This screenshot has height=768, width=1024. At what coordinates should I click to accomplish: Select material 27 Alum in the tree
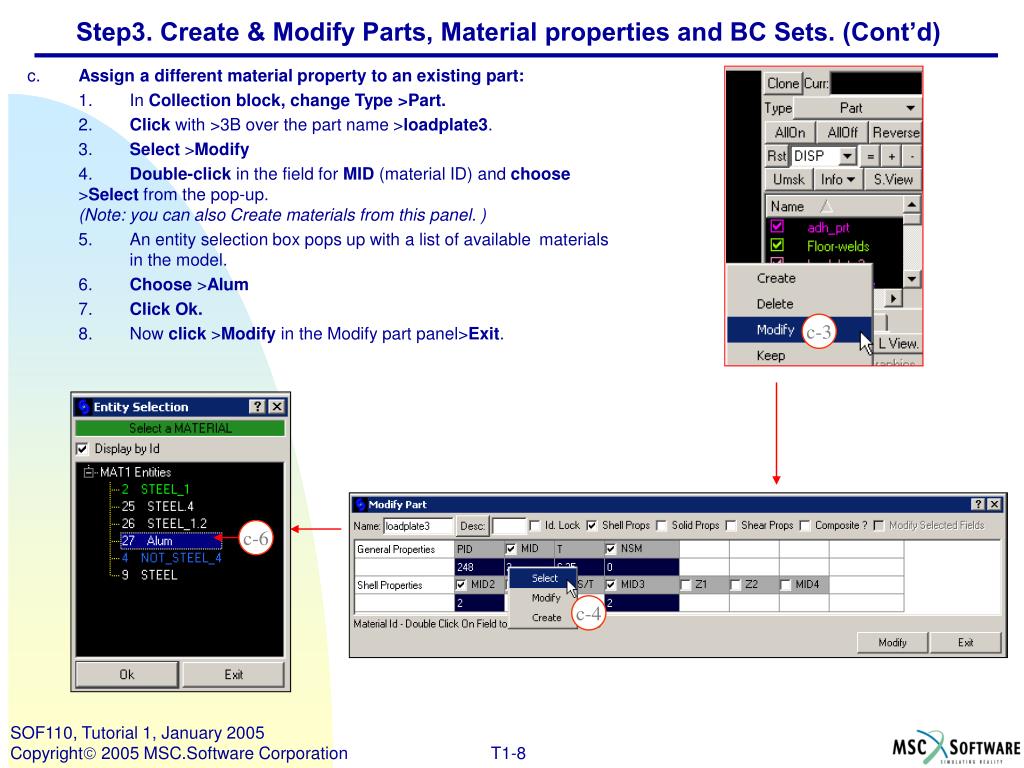click(x=171, y=541)
